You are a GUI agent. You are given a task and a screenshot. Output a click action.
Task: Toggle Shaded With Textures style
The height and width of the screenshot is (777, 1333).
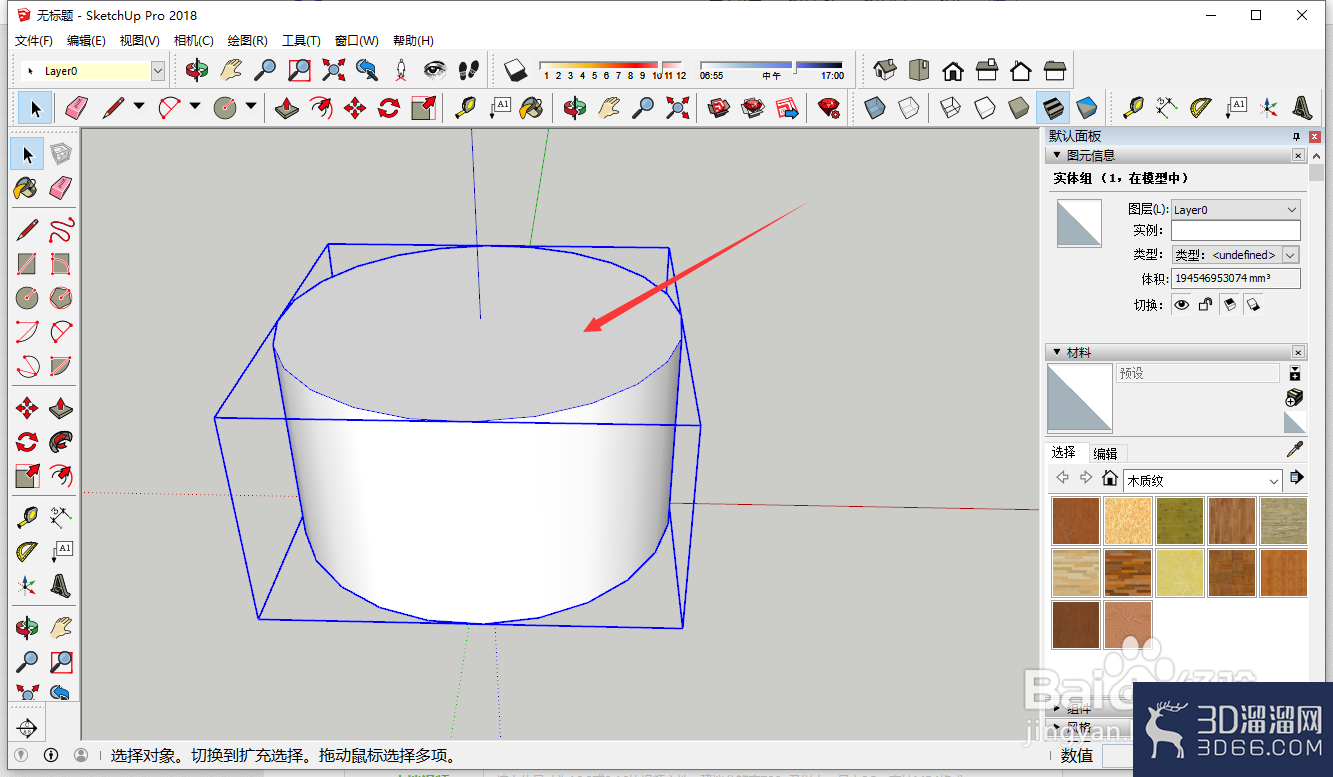point(1053,107)
